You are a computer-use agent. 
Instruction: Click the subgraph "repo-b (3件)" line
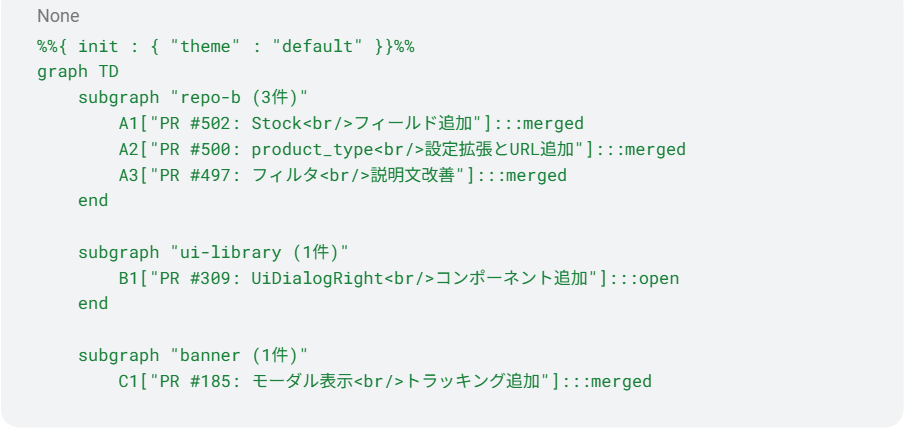193,98
